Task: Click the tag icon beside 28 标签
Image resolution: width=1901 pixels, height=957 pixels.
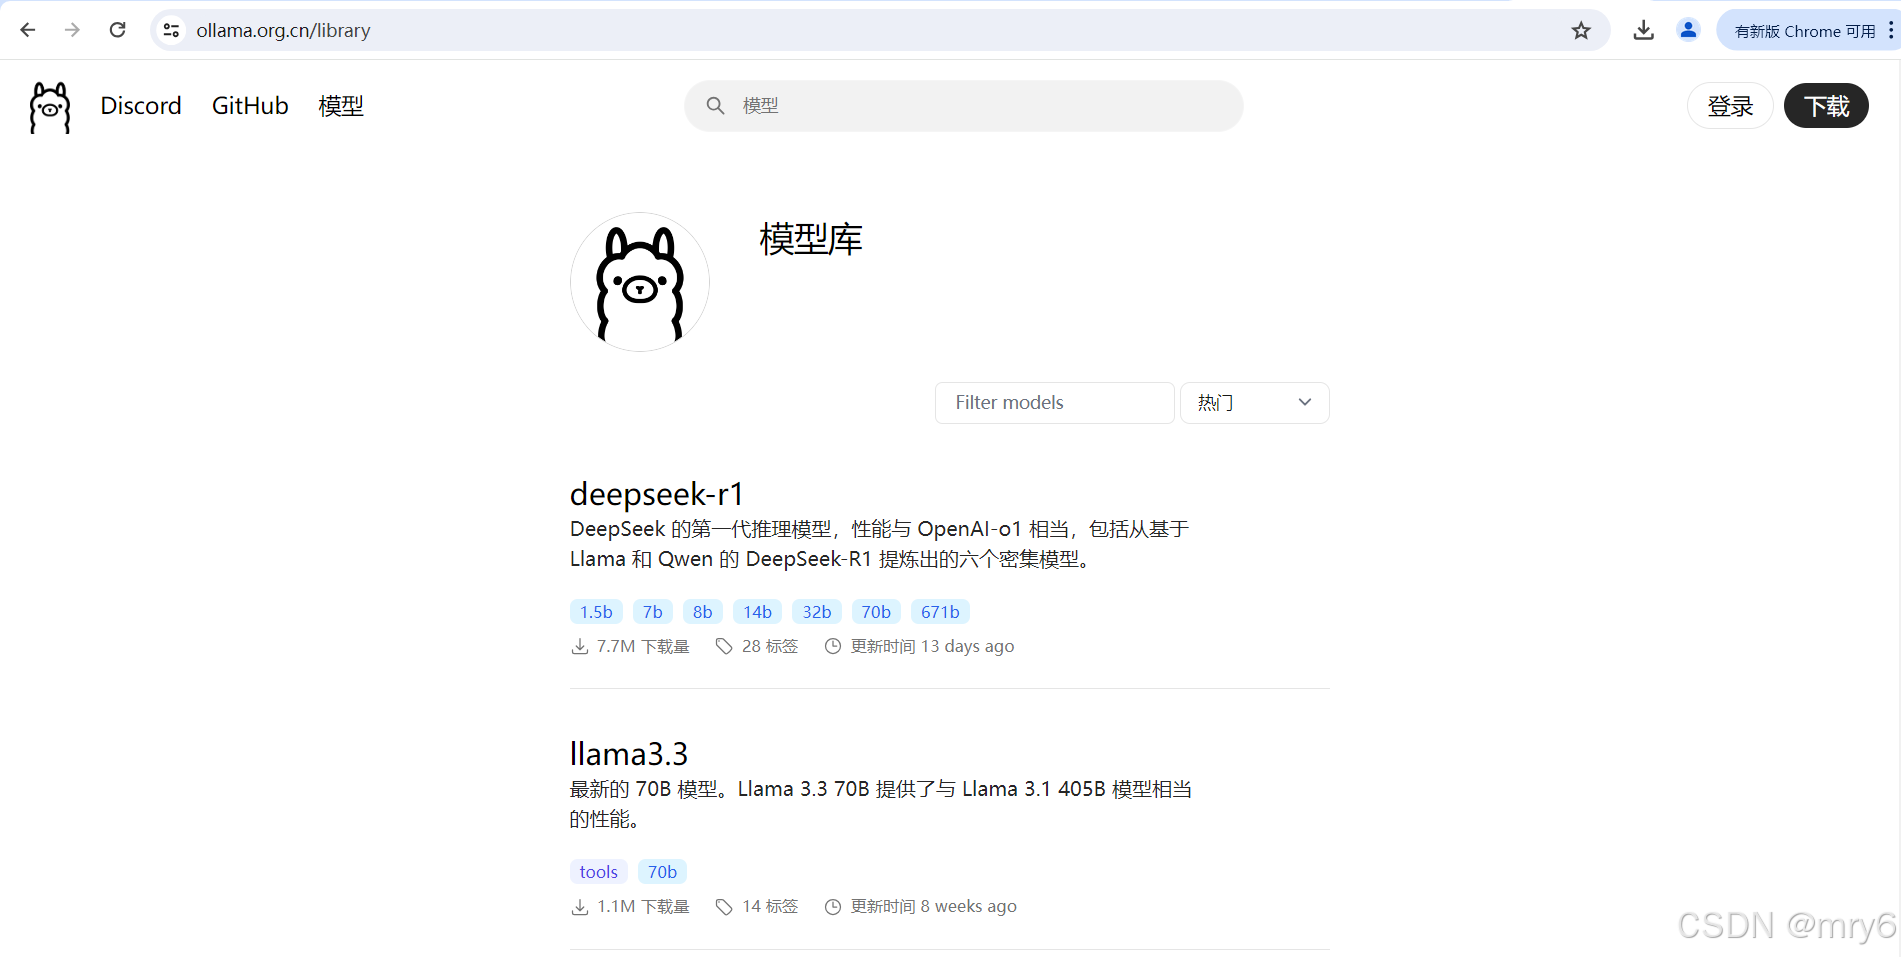Action: coord(724,647)
